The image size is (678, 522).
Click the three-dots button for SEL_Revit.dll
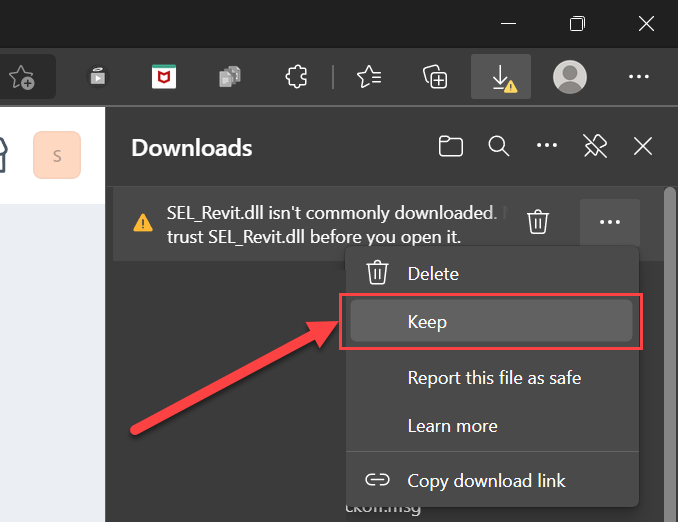pos(610,222)
